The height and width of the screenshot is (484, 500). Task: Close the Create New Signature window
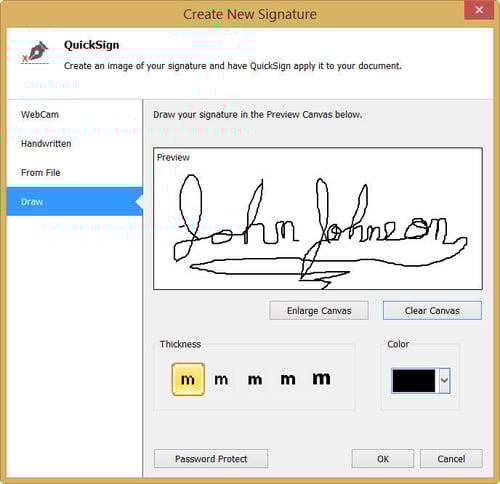point(479,10)
